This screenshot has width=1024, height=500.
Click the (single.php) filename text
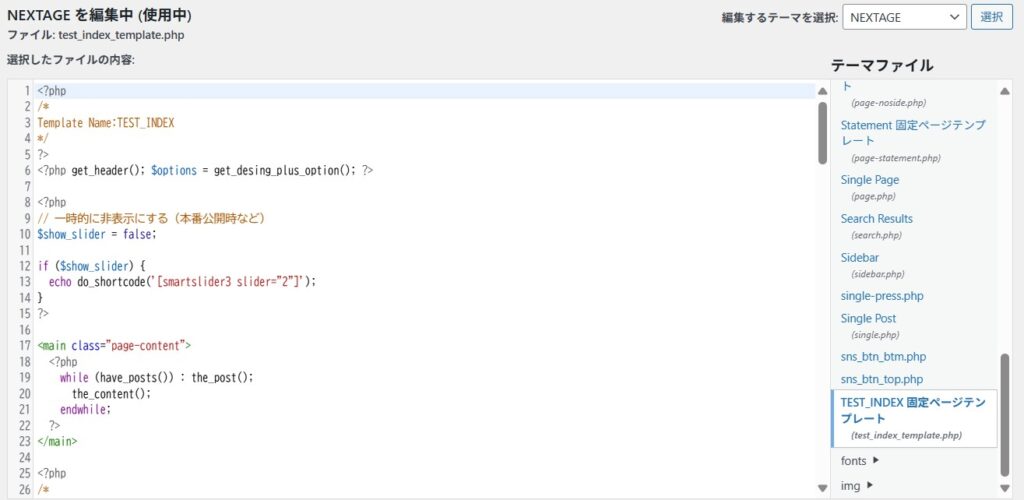click(875, 335)
